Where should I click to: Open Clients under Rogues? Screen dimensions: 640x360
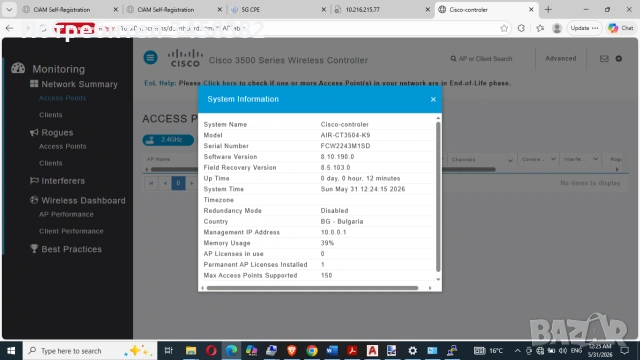(x=51, y=163)
